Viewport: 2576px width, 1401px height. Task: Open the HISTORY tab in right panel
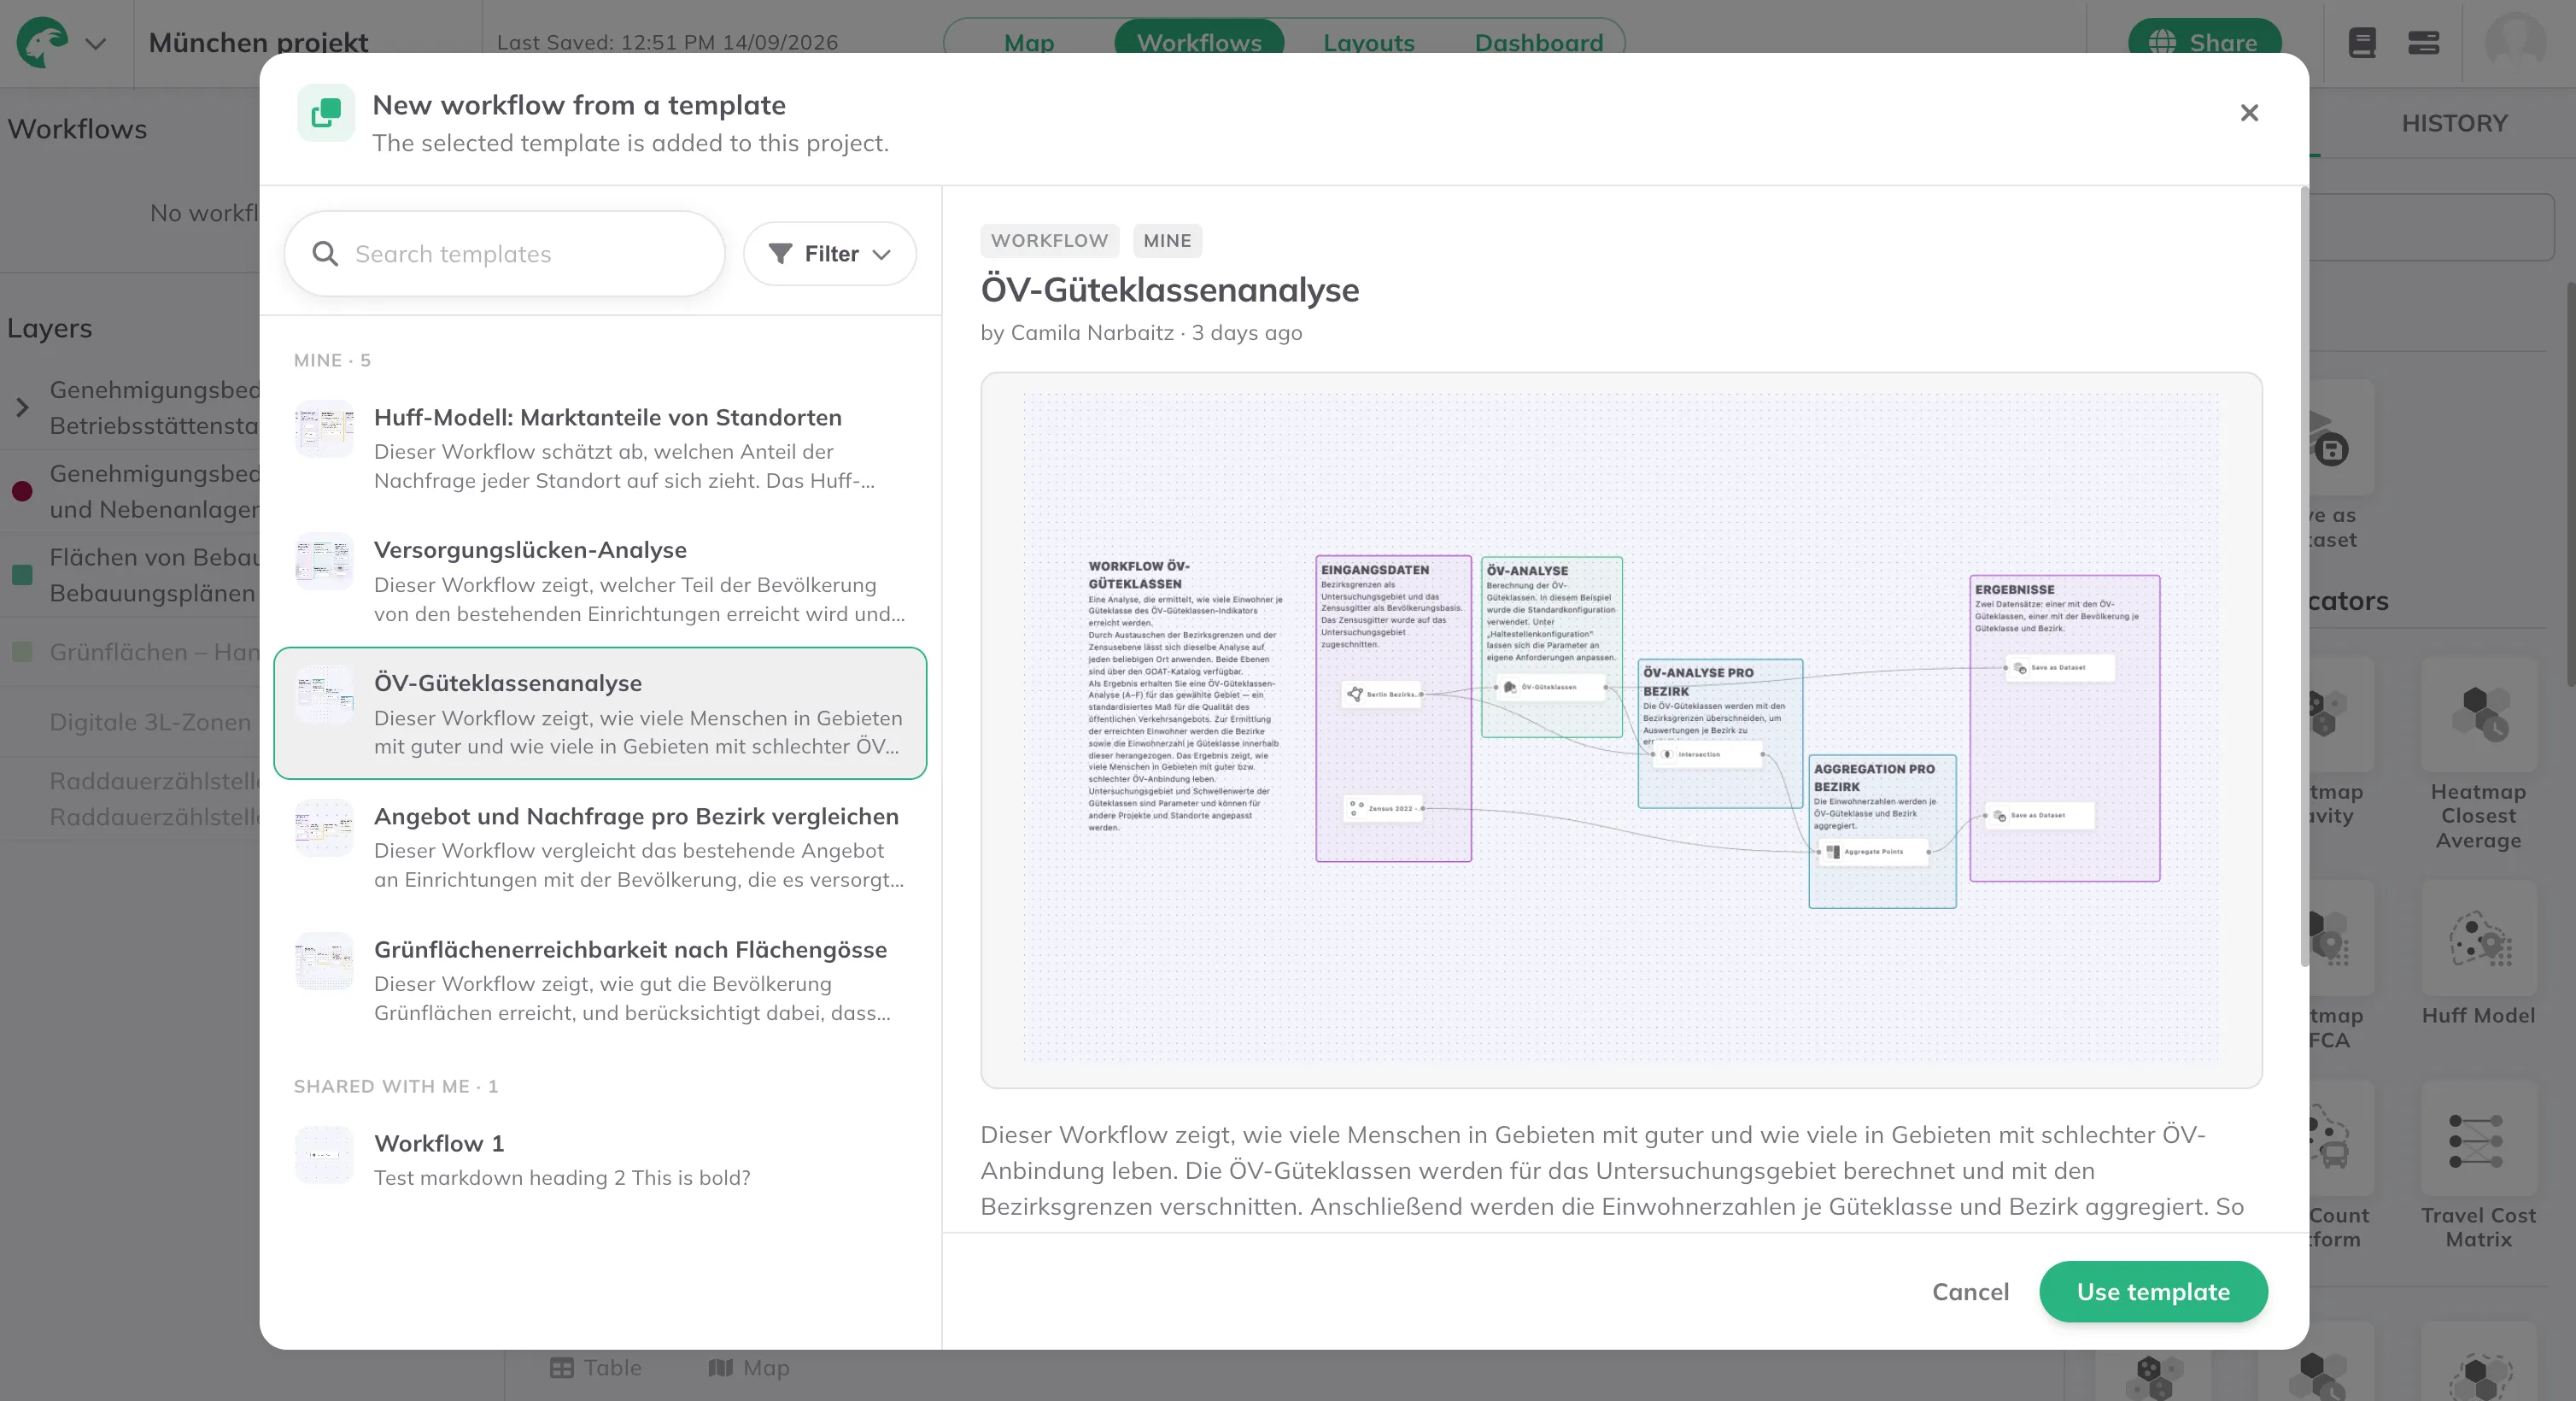click(2454, 123)
